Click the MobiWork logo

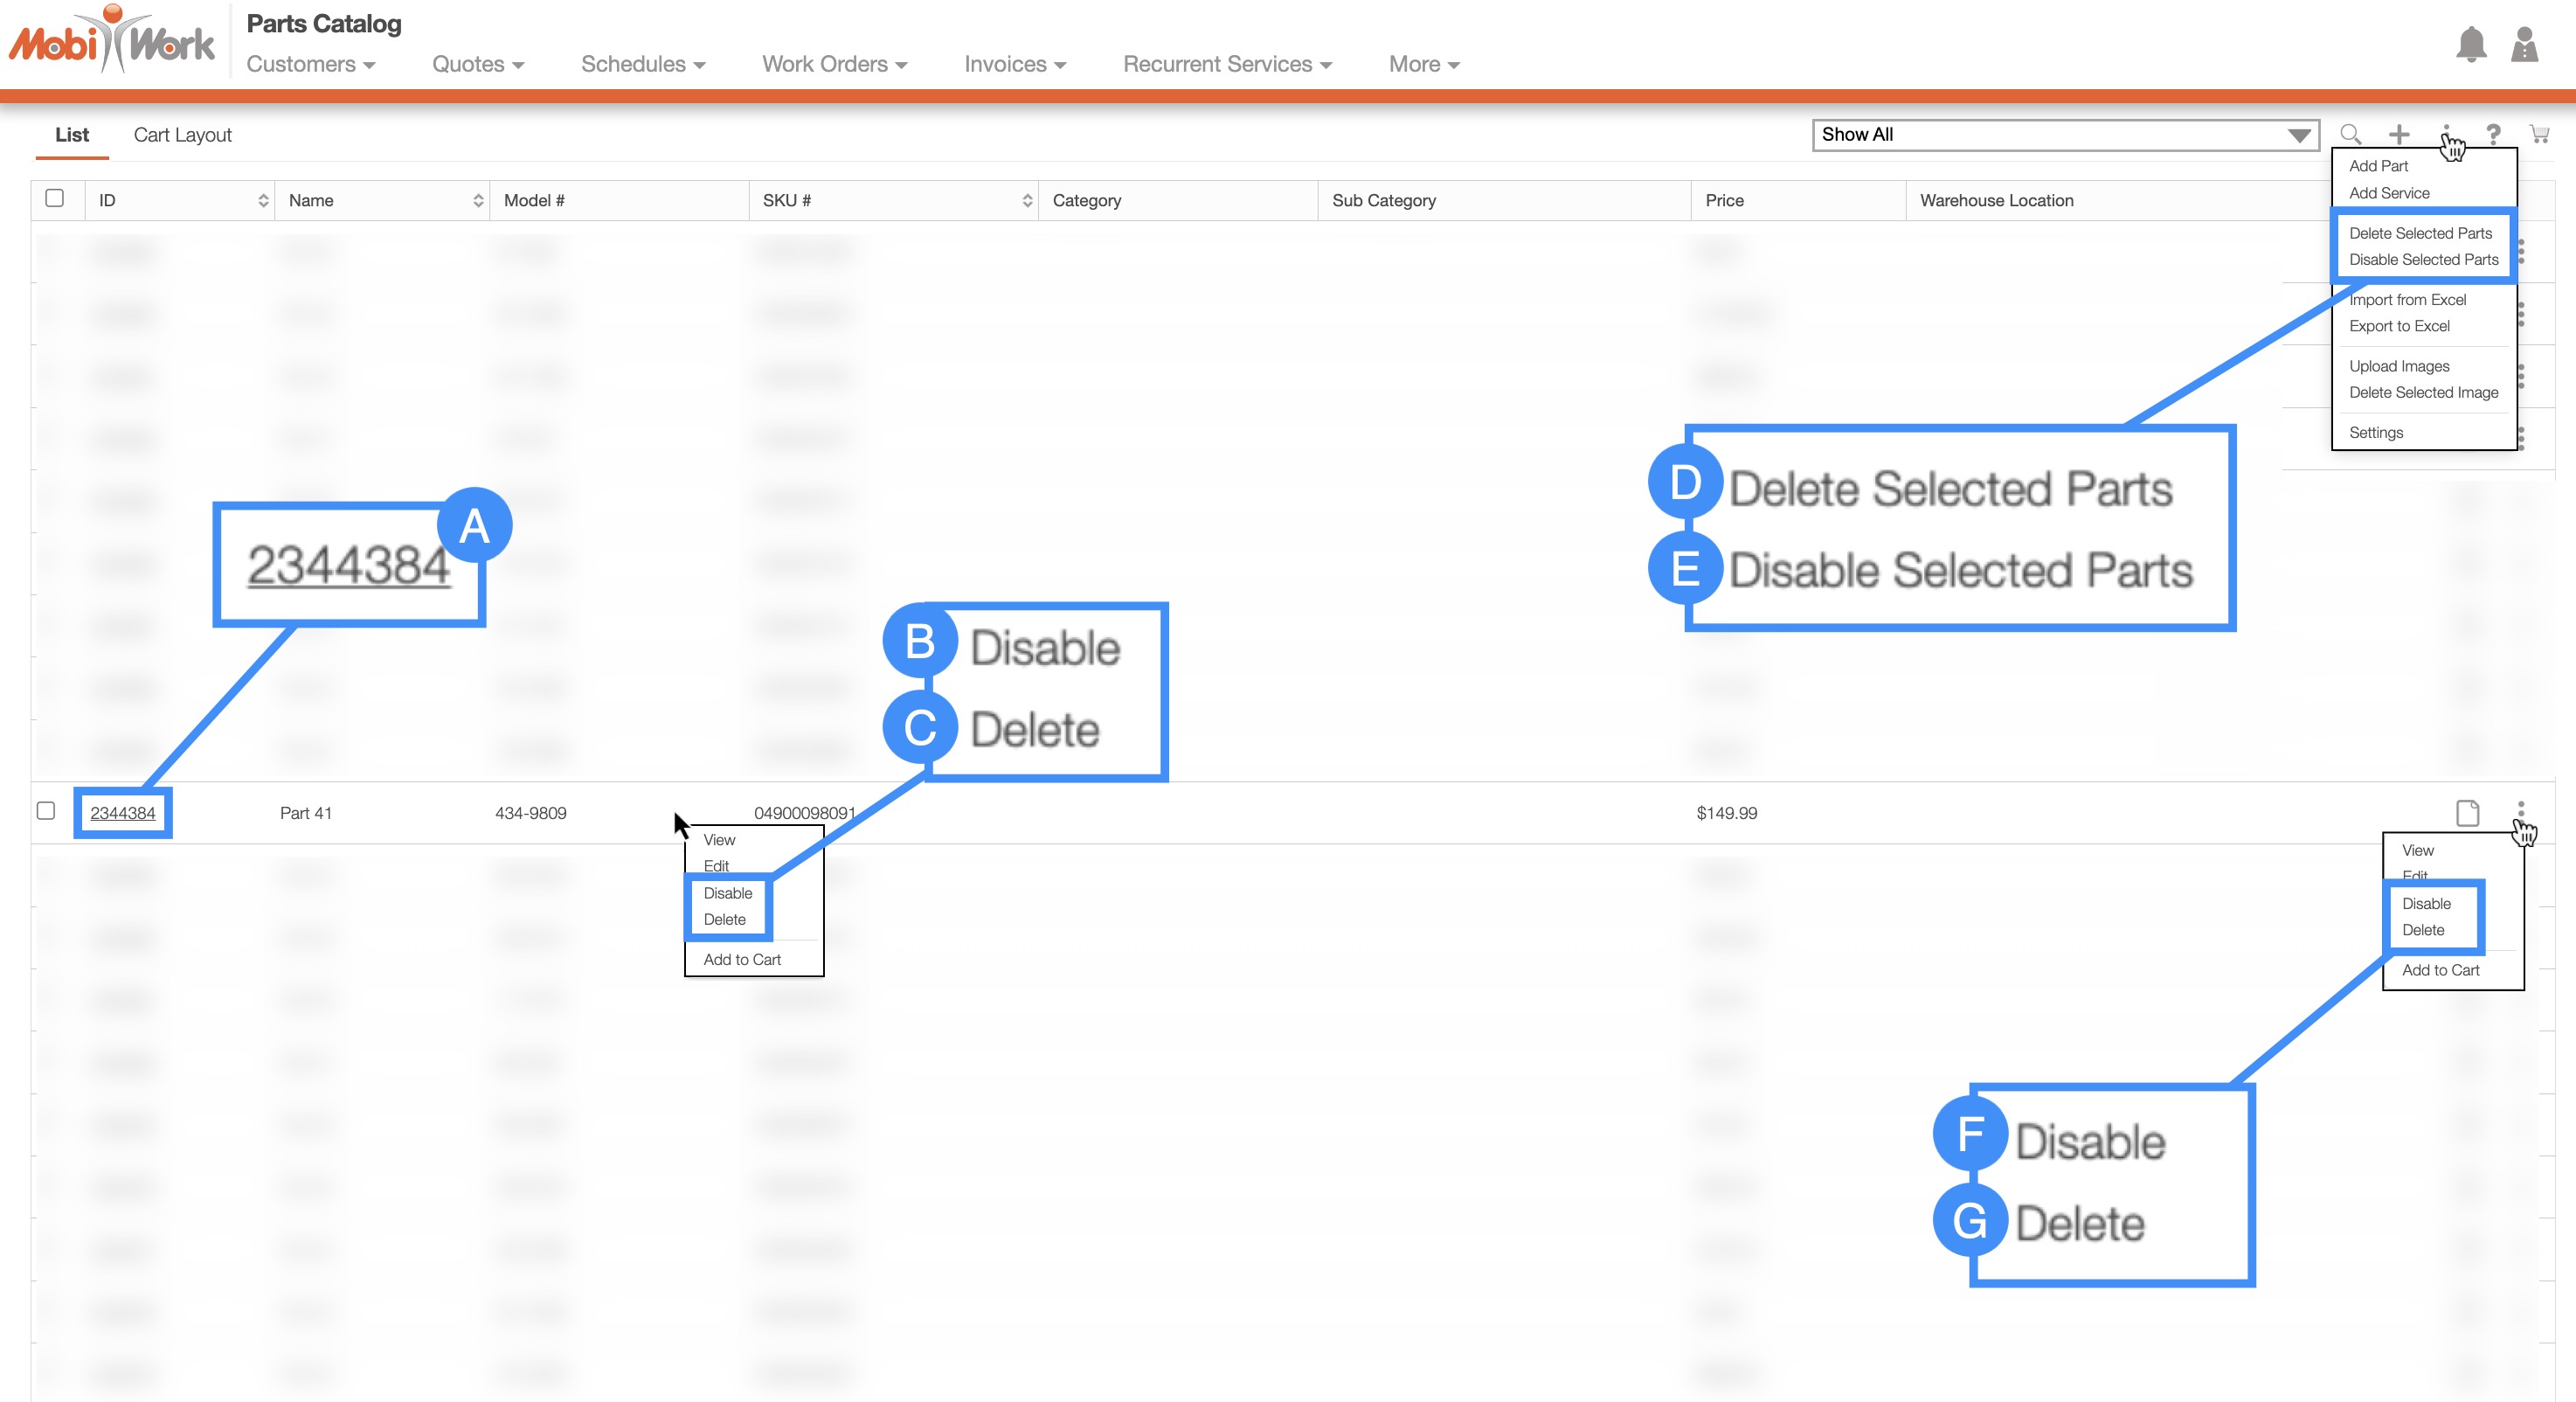(112, 42)
